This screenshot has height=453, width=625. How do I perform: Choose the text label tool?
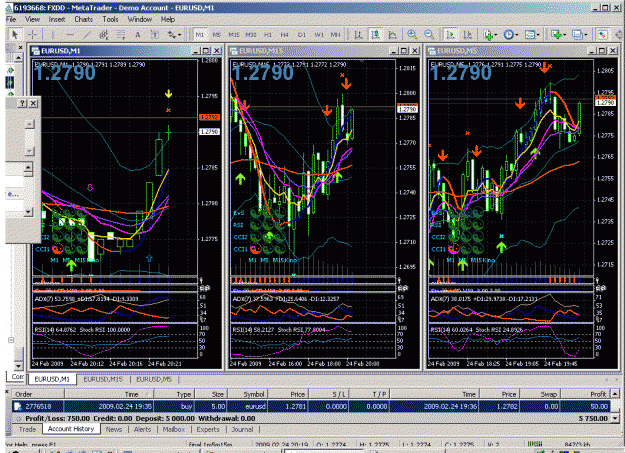click(155, 35)
